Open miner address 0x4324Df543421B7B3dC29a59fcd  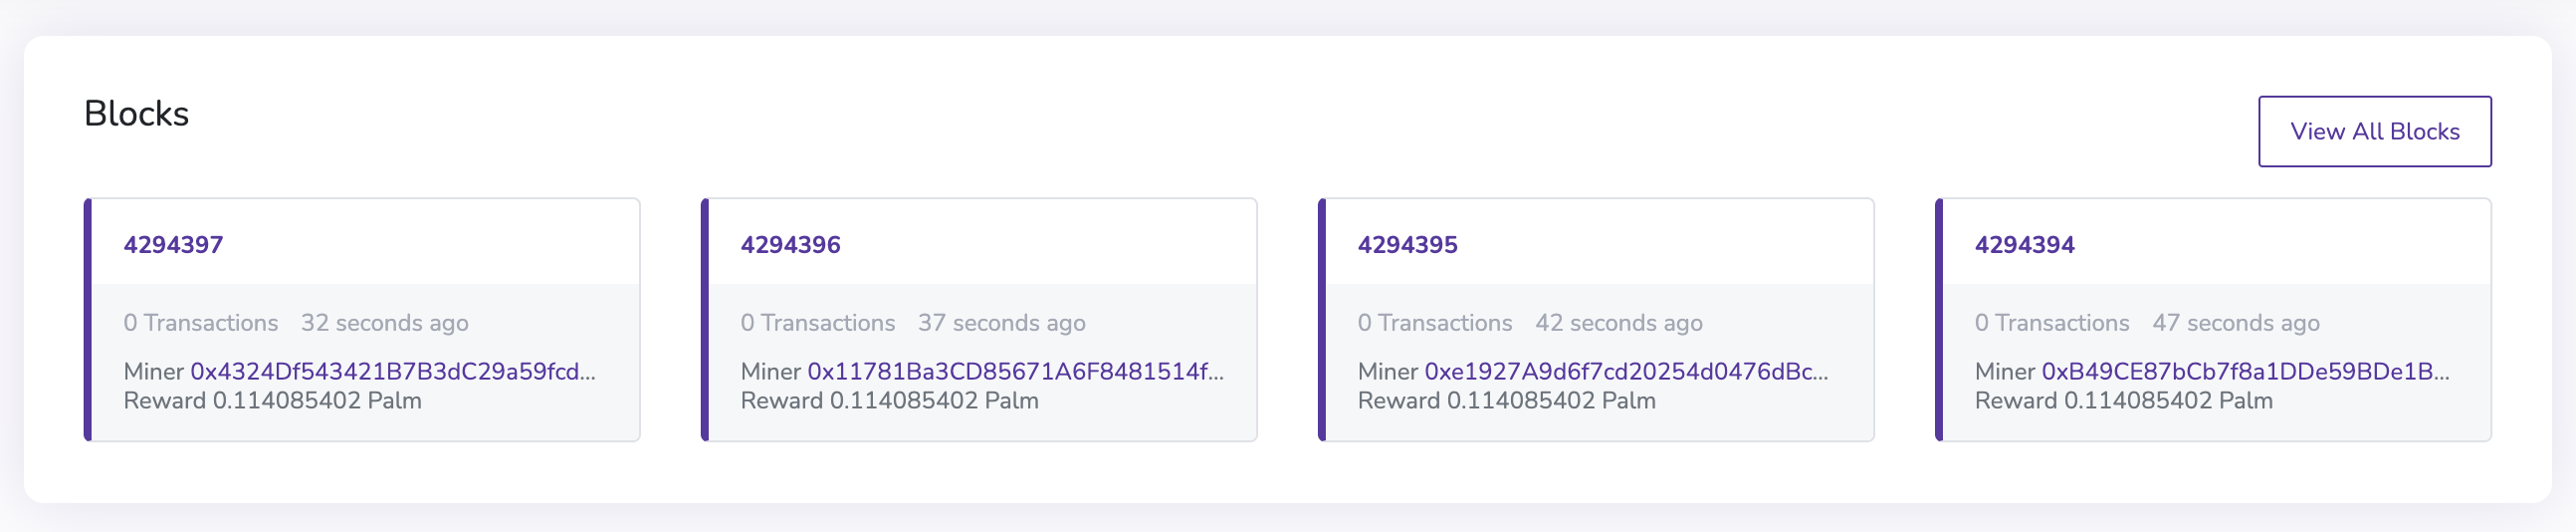(393, 371)
